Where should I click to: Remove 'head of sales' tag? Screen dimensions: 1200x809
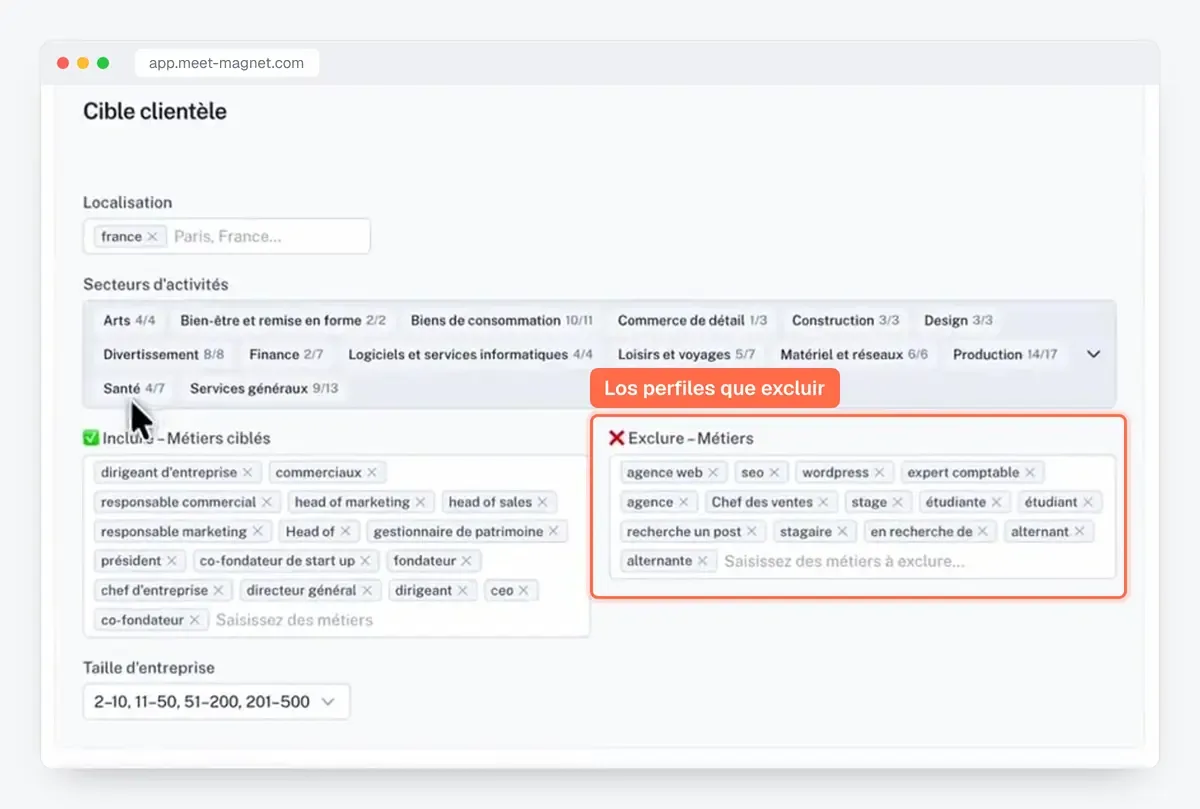click(x=542, y=502)
